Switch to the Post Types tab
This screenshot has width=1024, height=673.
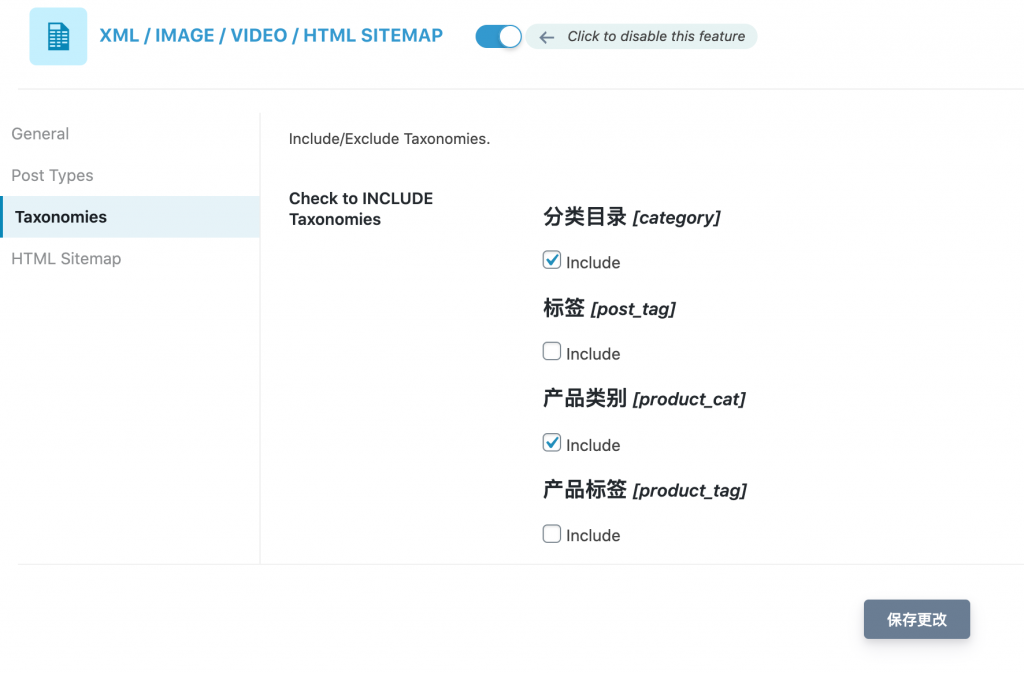click(x=52, y=176)
